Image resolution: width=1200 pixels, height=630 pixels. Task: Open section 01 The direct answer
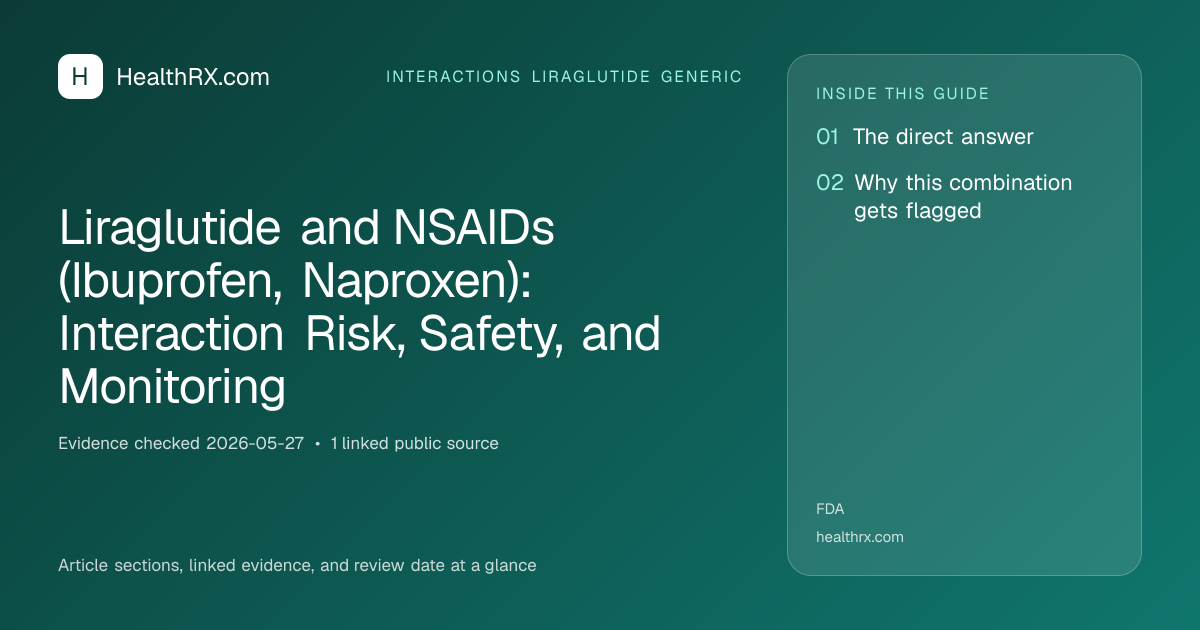[x=925, y=137]
